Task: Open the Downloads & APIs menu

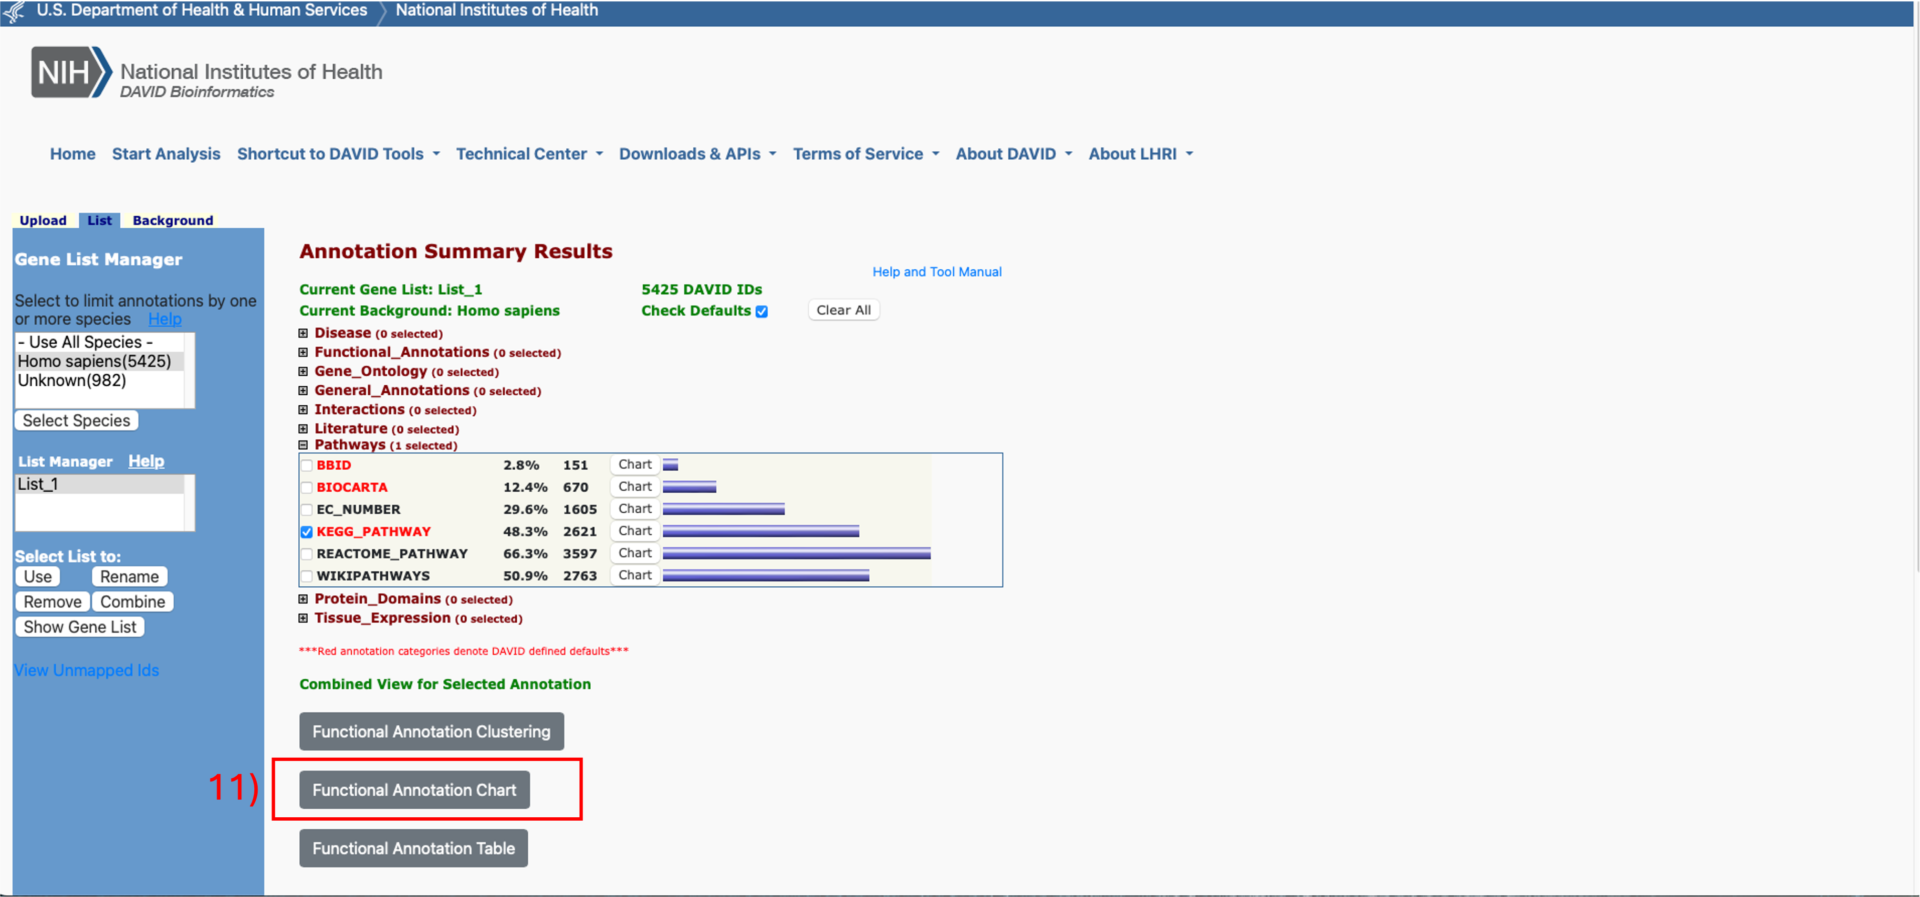Action: coord(696,154)
